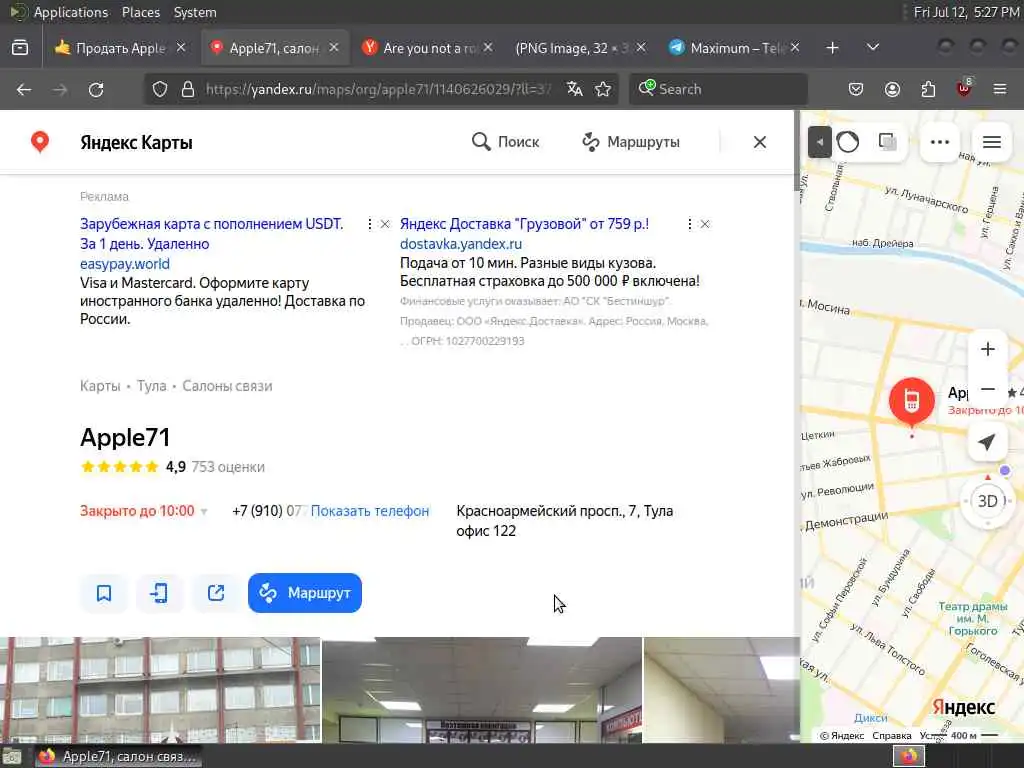
Task: Open the Firefox View icon
Action: [x=20, y=48]
